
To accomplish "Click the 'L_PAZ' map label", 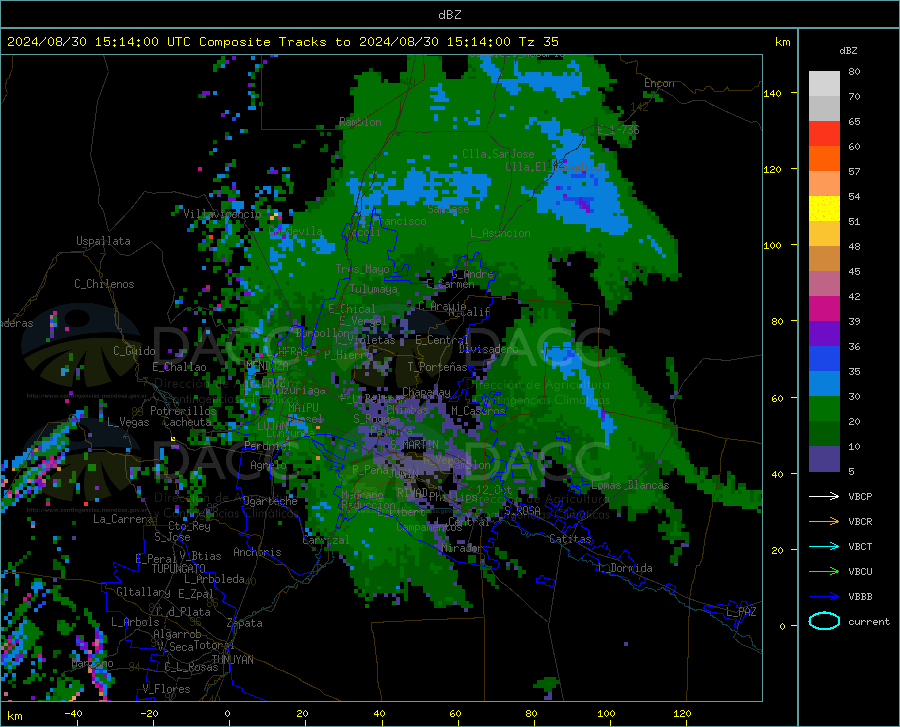I will [741, 612].
